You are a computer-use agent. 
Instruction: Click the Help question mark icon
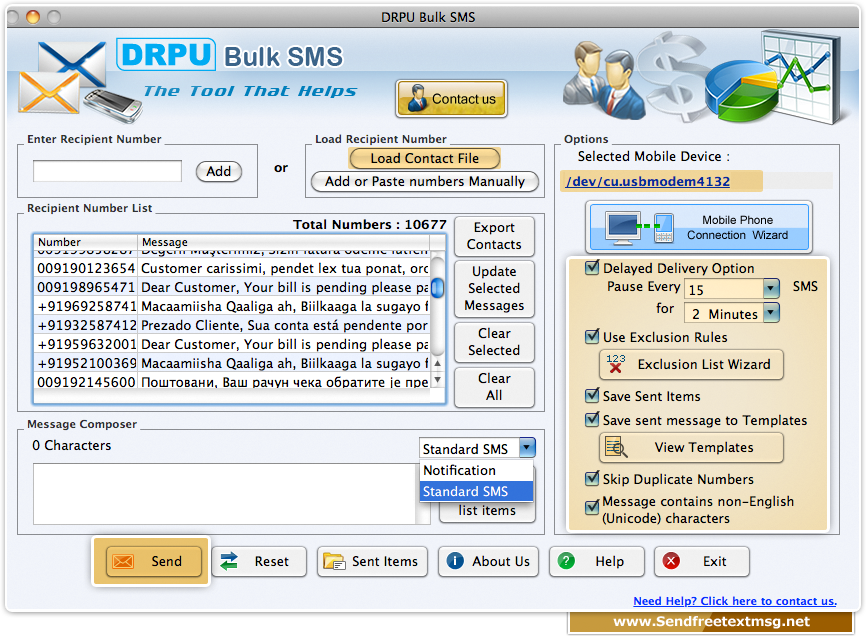point(566,561)
